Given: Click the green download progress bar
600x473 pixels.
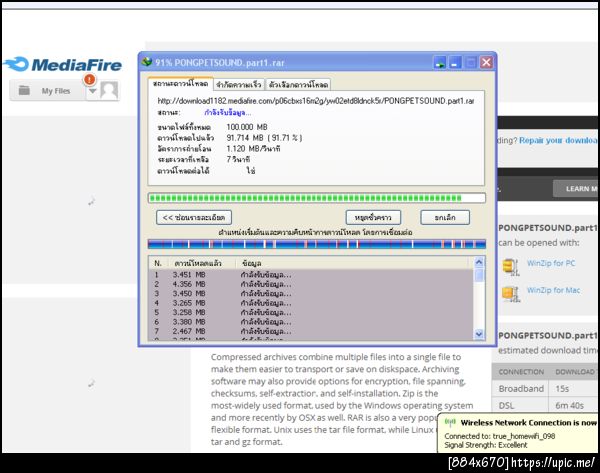Looking at the screenshot, I should click(x=317, y=198).
